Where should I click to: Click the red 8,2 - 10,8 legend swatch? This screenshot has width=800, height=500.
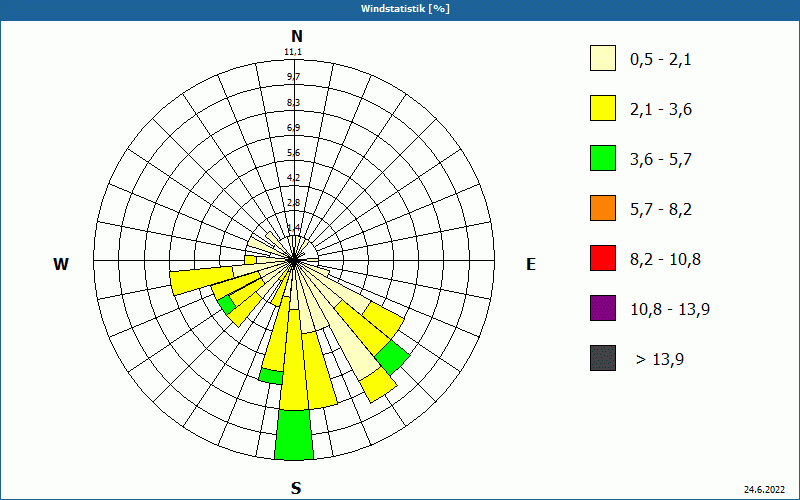[603, 258]
